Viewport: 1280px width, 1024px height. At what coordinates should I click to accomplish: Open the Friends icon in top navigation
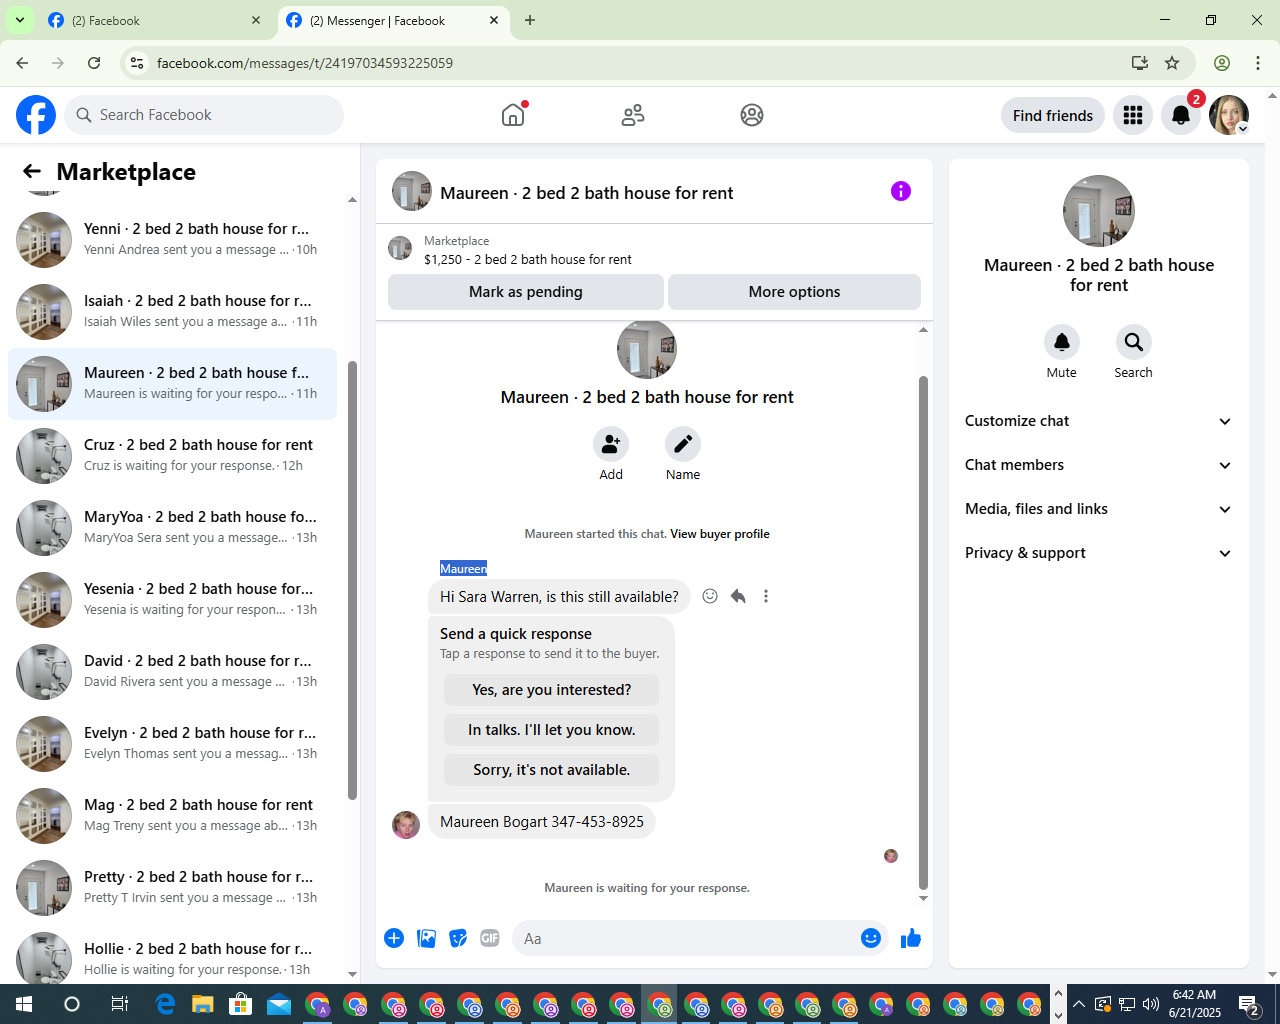(x=633, y=115)
